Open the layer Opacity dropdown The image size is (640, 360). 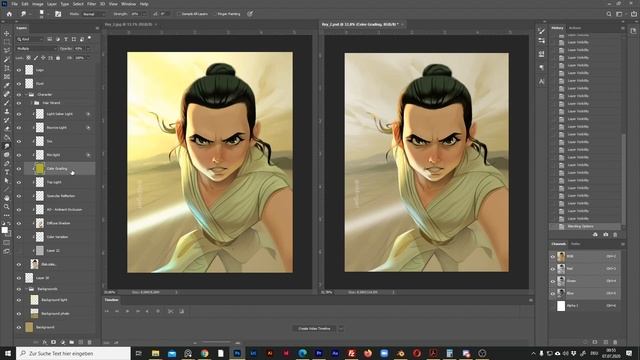[x=88, y=49]
